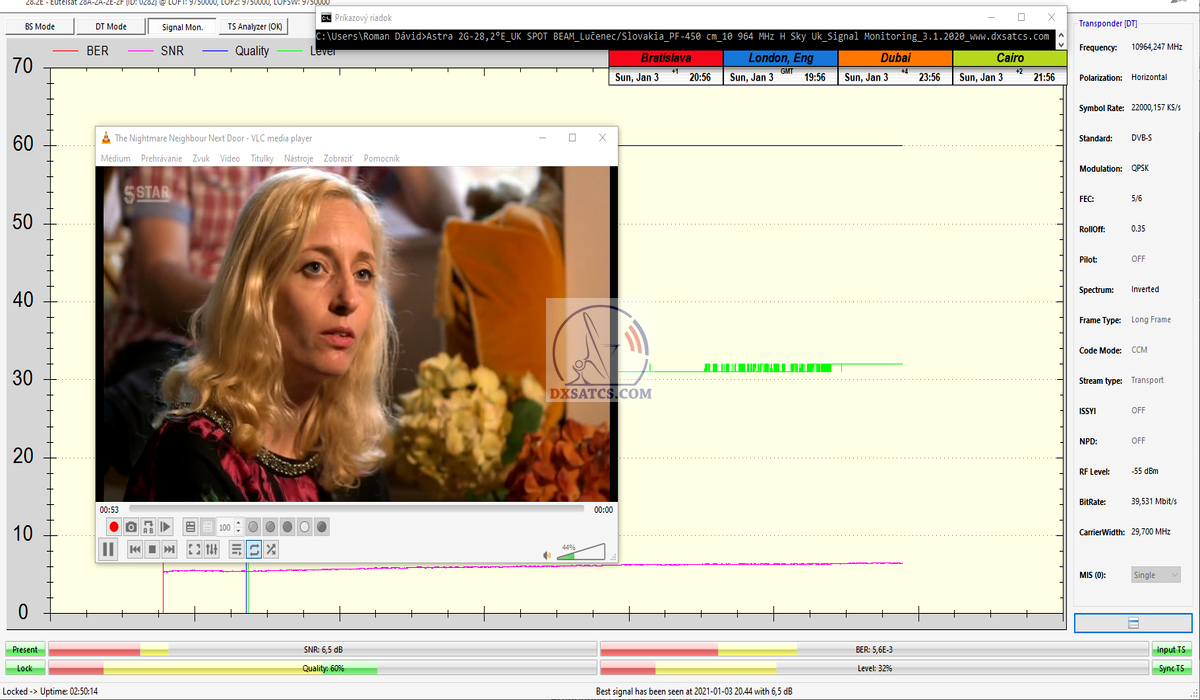Toggle the Lock status indicator
The width and height of the screenshot is (1200, 700).
tap(24, 668)
